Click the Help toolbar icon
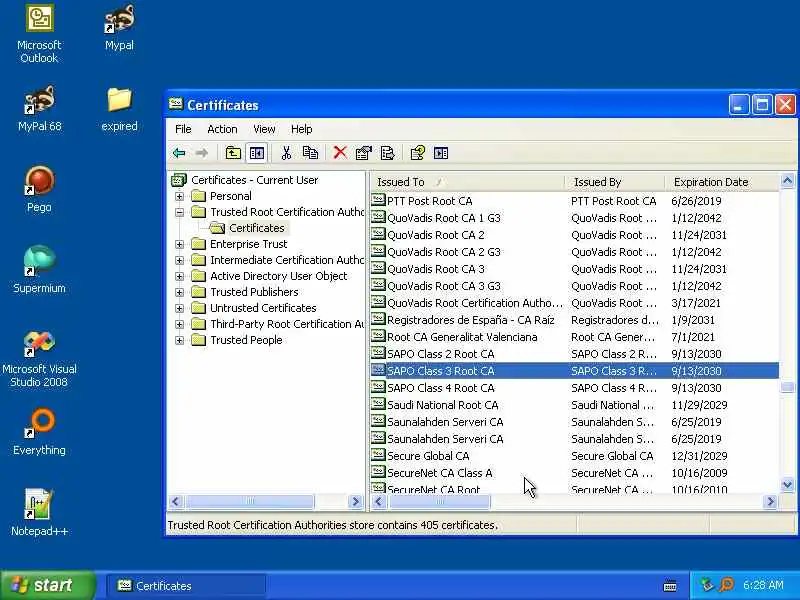The height and width of the screenshot is (600, 800). tap(417, 153)
